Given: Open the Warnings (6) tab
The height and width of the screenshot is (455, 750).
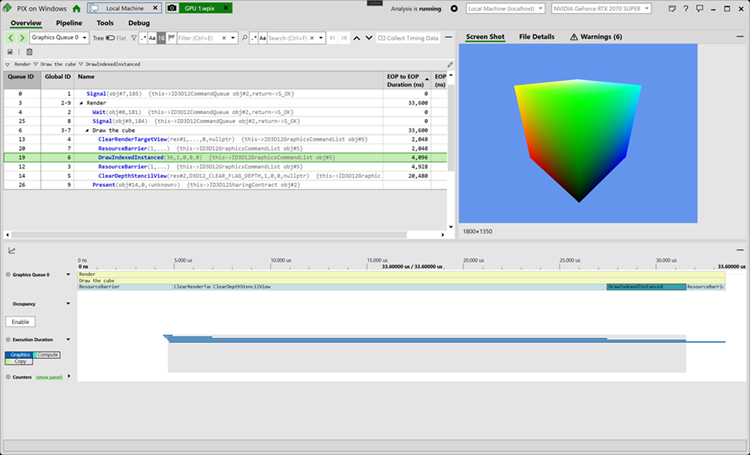Looking at the screenshot, I should point(595,37).
